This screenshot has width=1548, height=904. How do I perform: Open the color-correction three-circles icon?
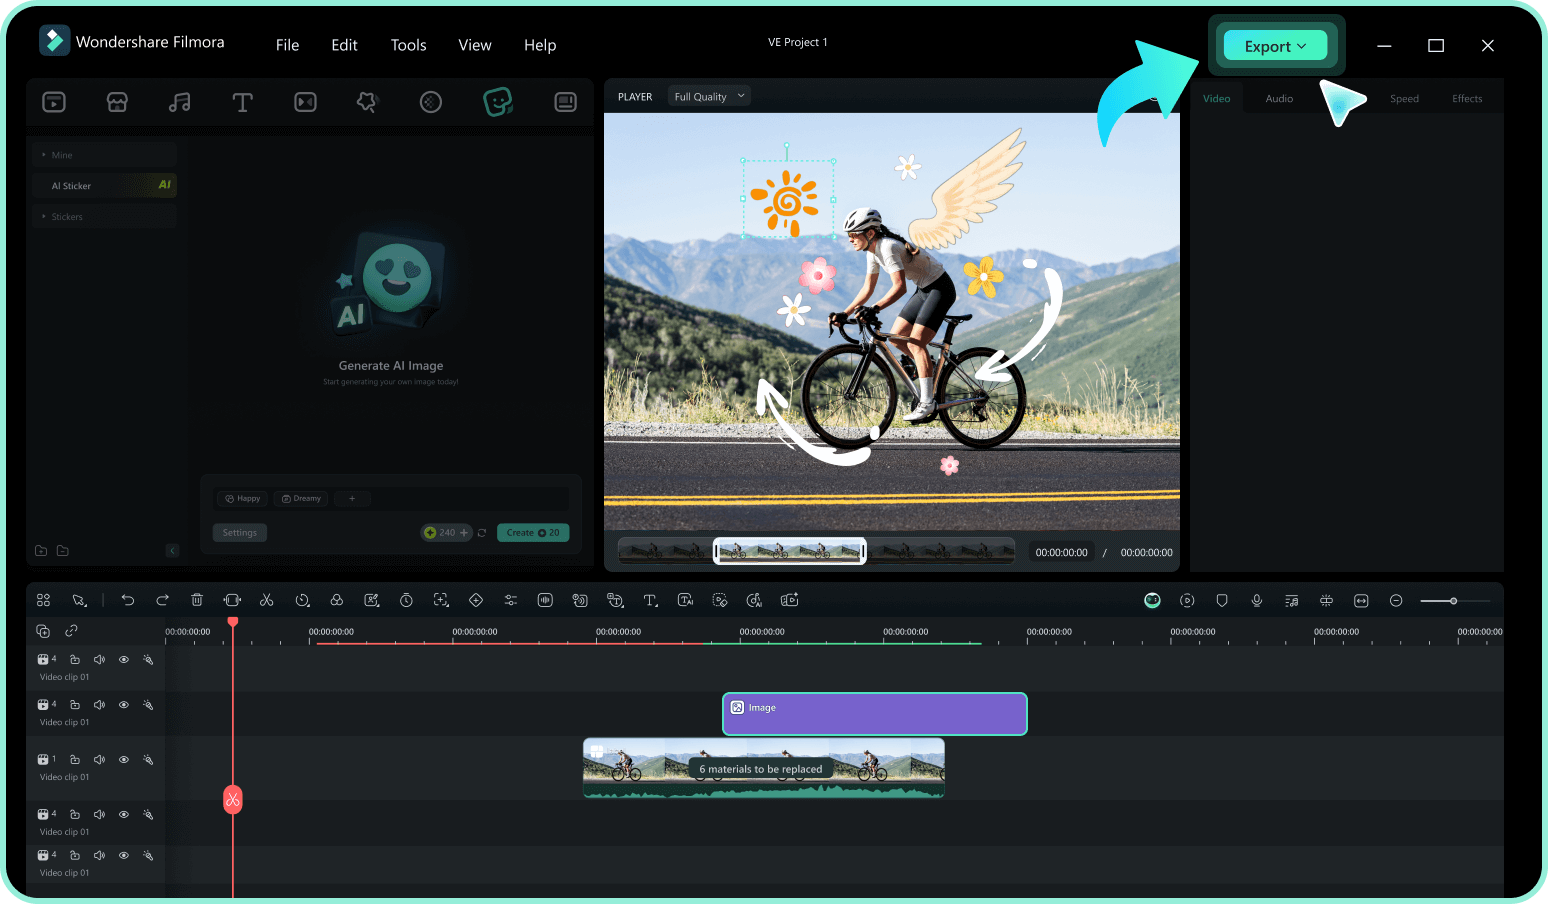[x=337, y=600]
